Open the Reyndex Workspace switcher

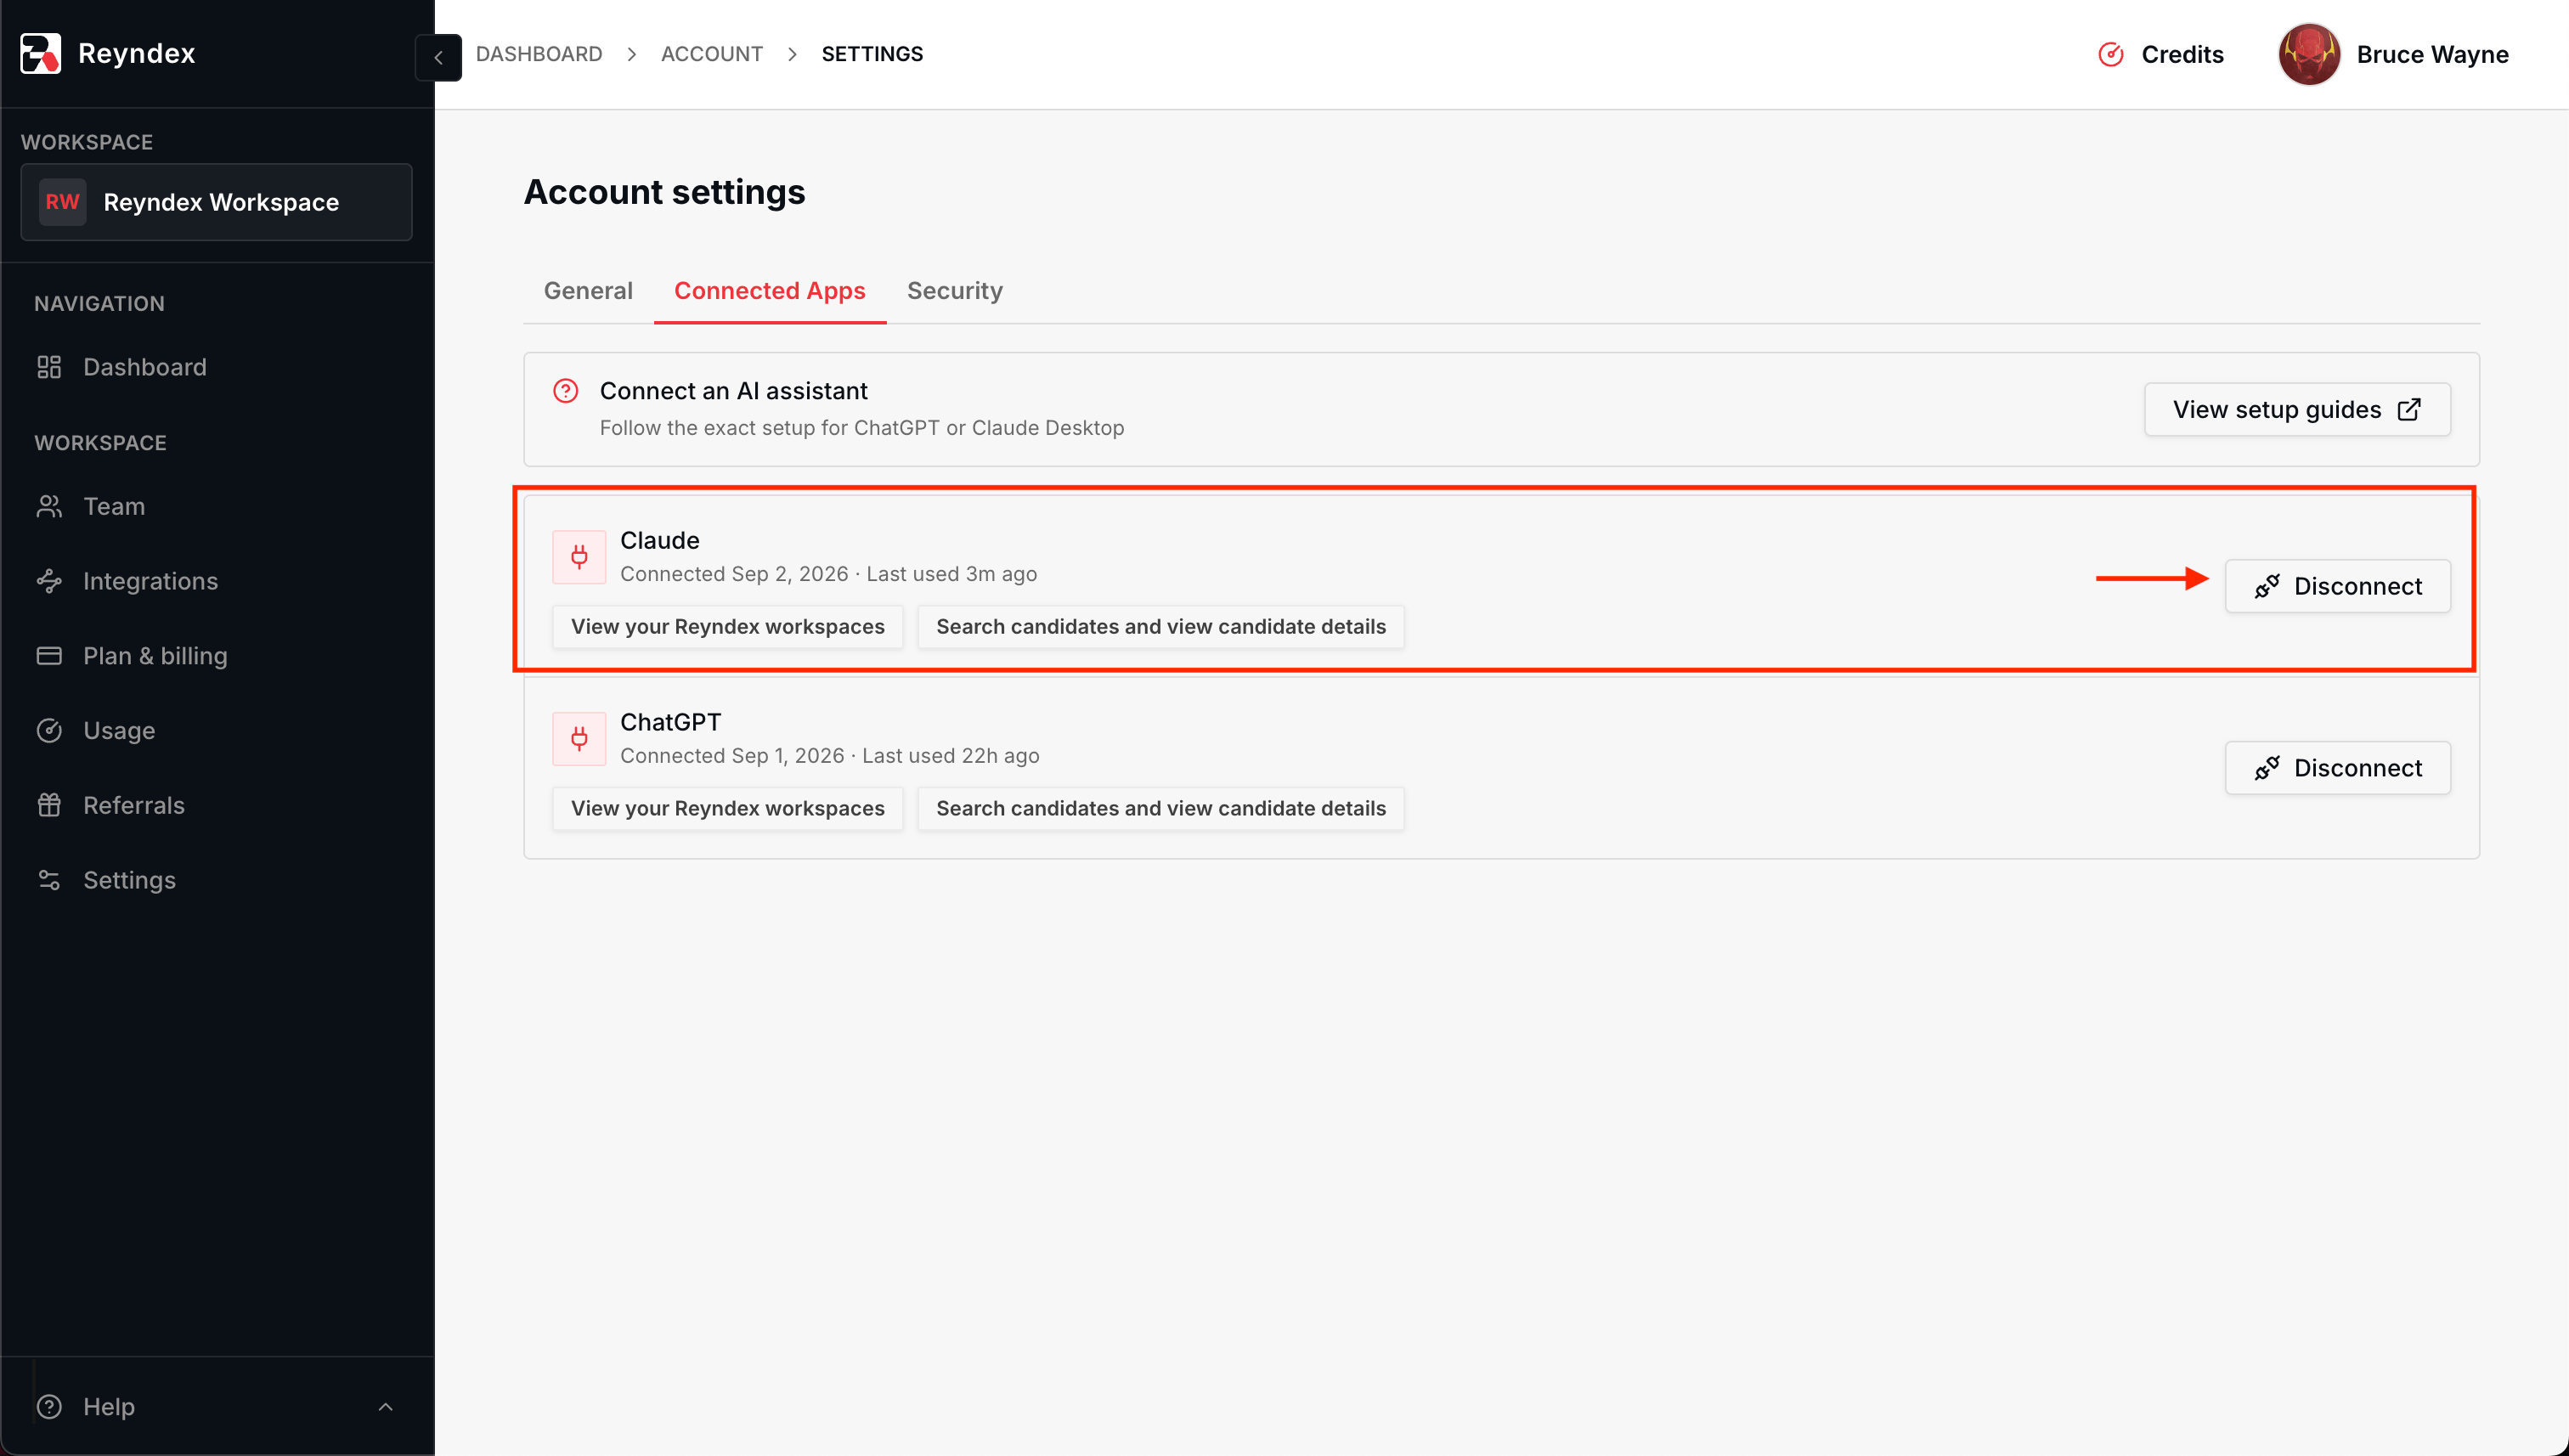(x=216, y=202)
